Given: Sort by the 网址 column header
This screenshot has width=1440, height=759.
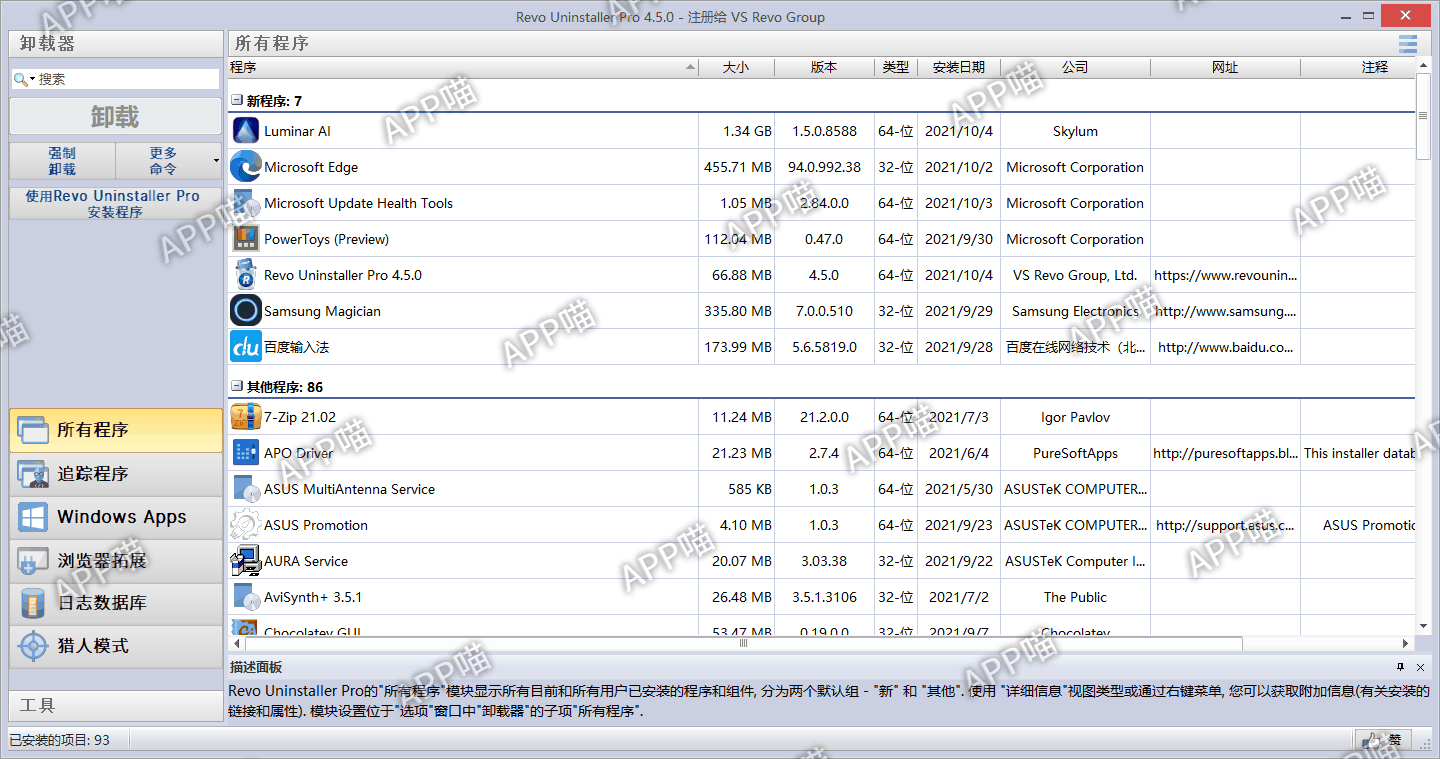Looking at the screenshot, I should (1225, 67).
